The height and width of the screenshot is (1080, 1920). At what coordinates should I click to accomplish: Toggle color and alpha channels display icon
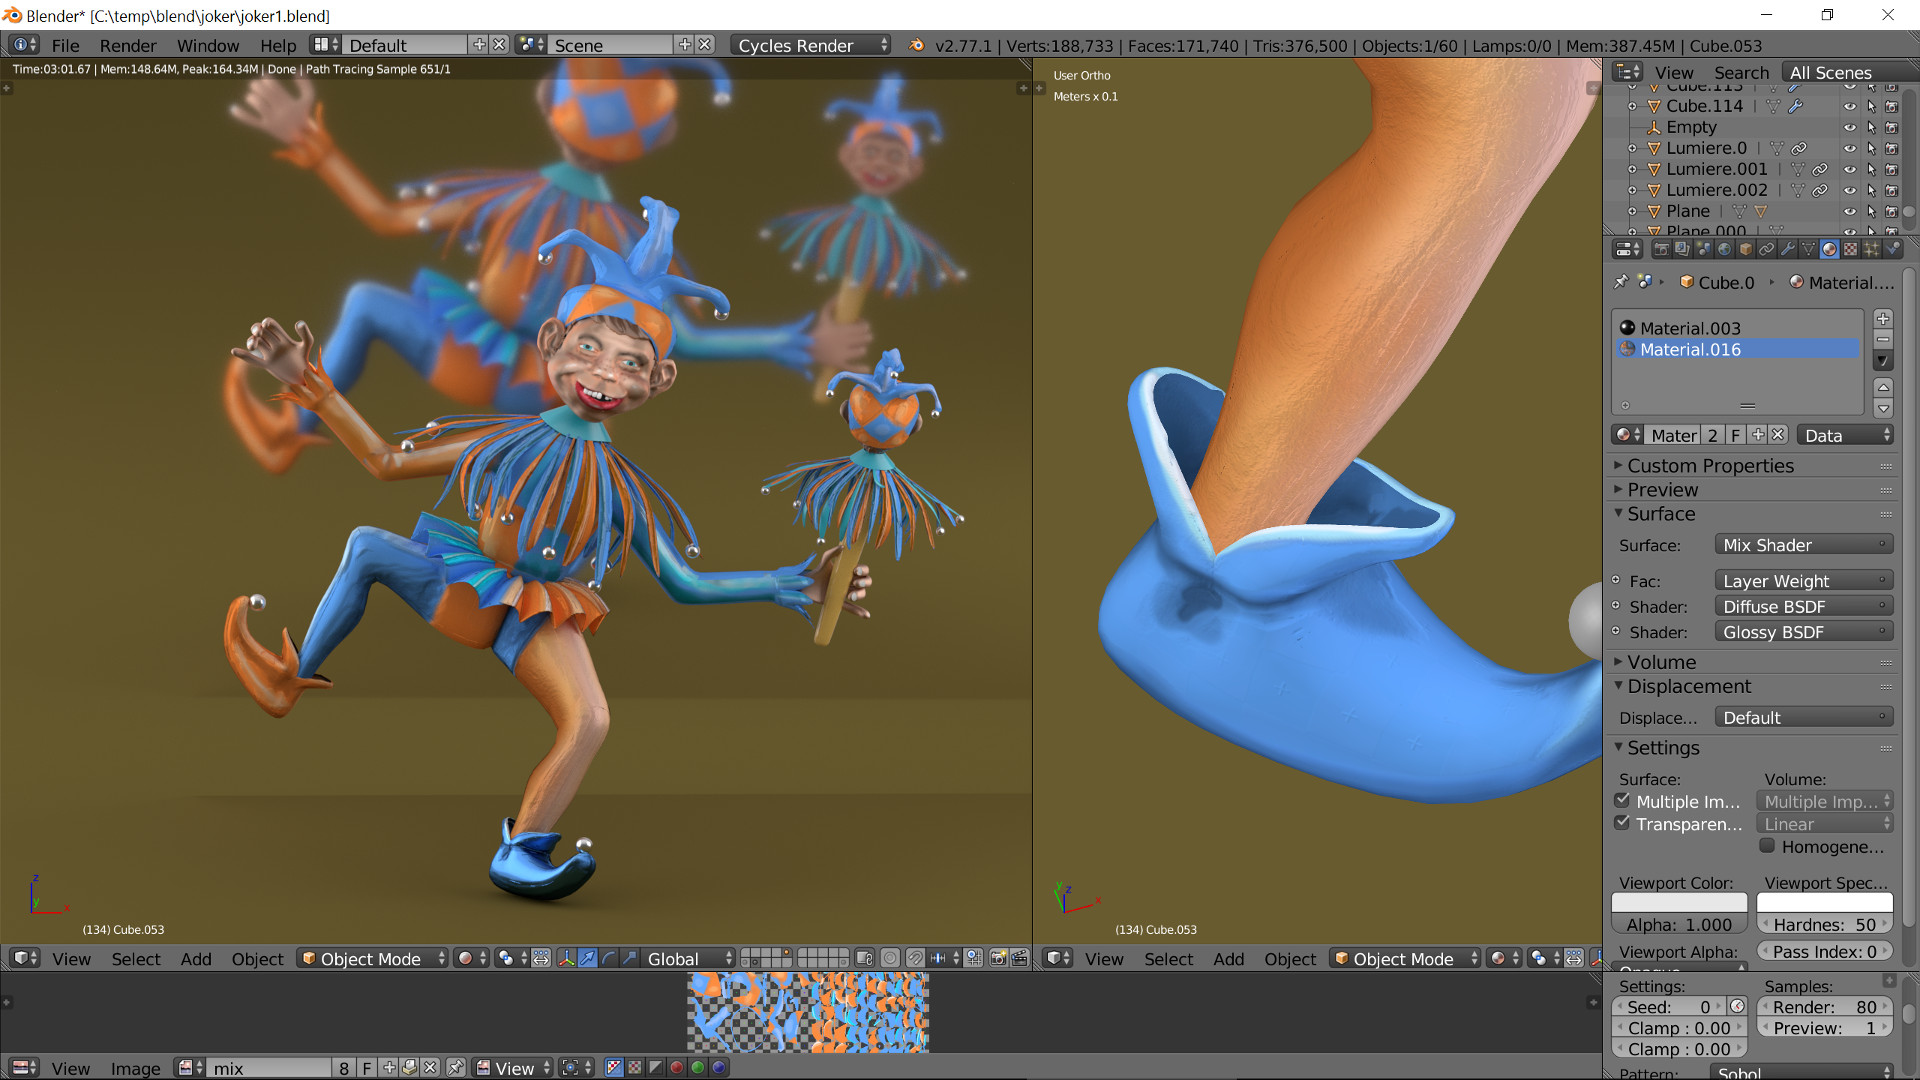click(614, 1068)
